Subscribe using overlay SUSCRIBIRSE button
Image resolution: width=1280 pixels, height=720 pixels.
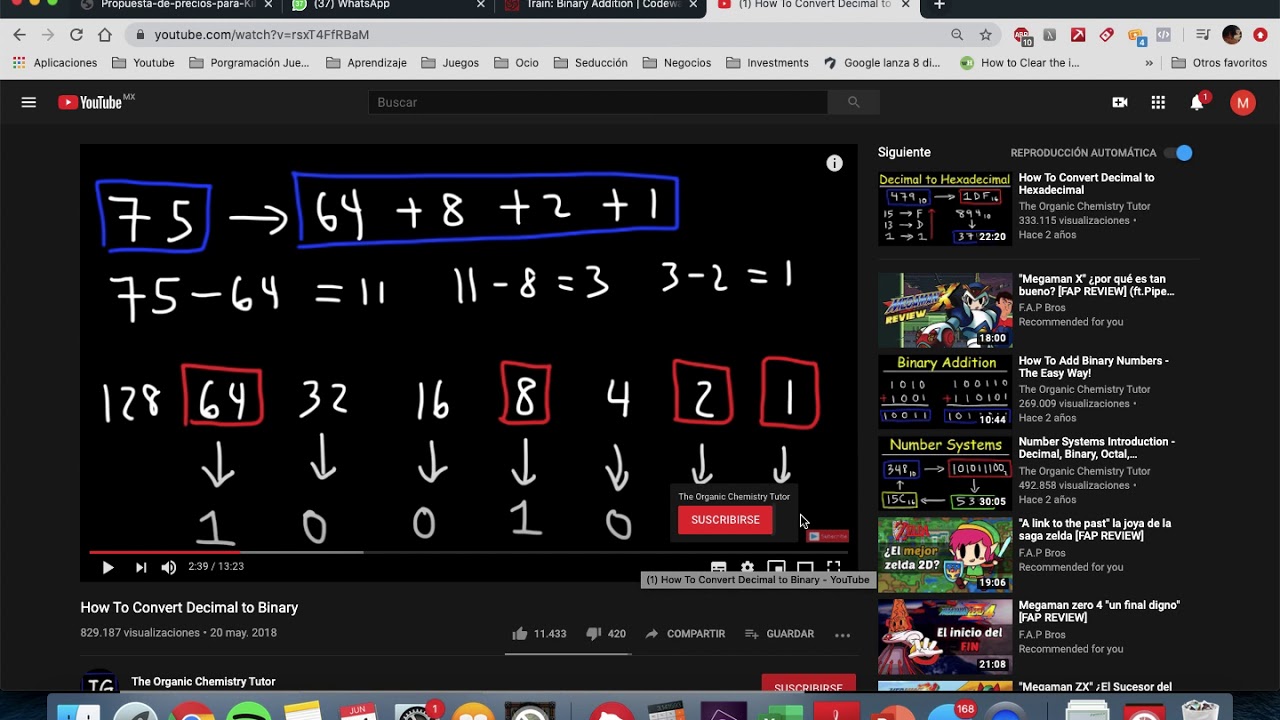click(x=725, y=520)
